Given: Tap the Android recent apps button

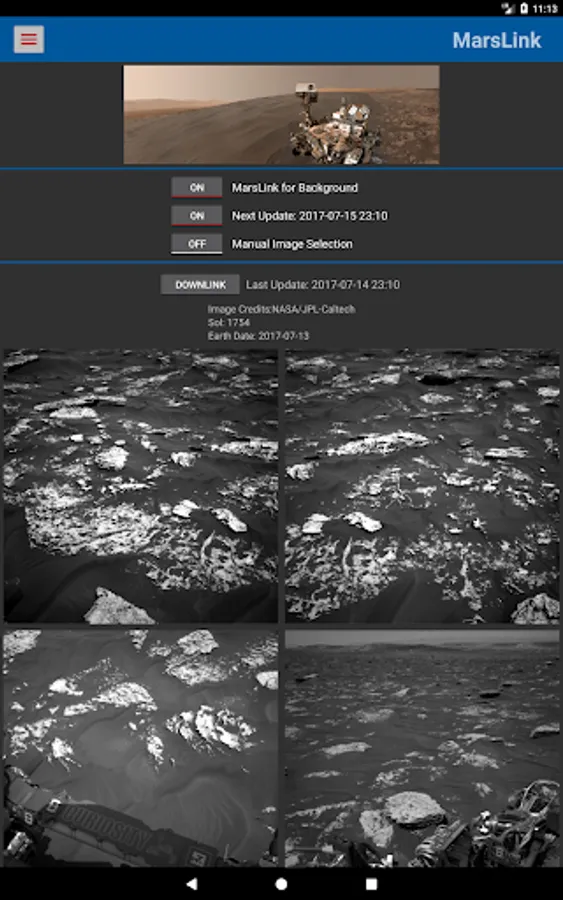Looking at the screenshot, I should tap(371, 884).
